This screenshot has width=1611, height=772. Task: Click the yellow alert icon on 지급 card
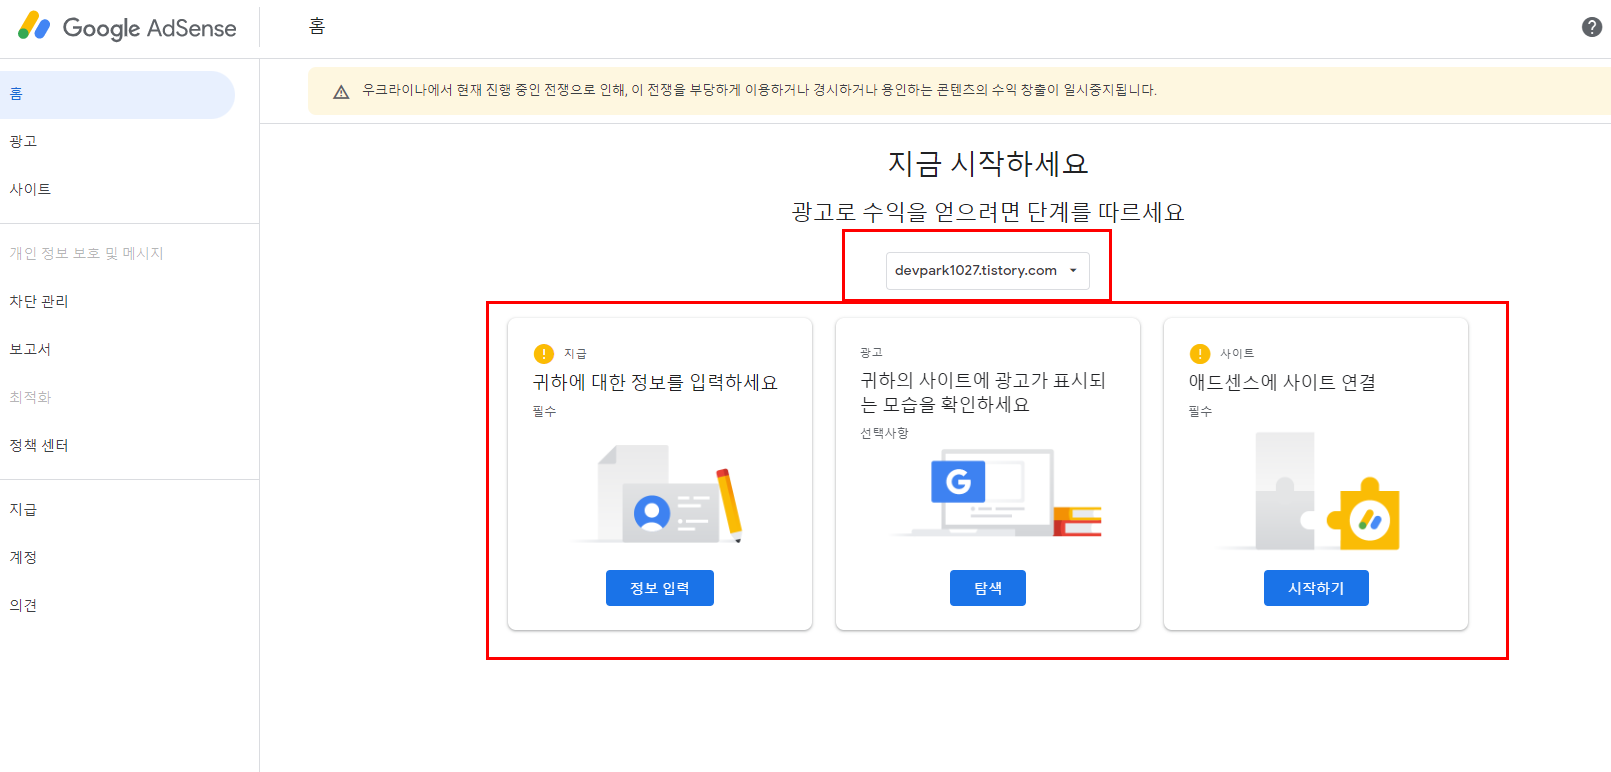pyautogui.click(x=543, y=353)
